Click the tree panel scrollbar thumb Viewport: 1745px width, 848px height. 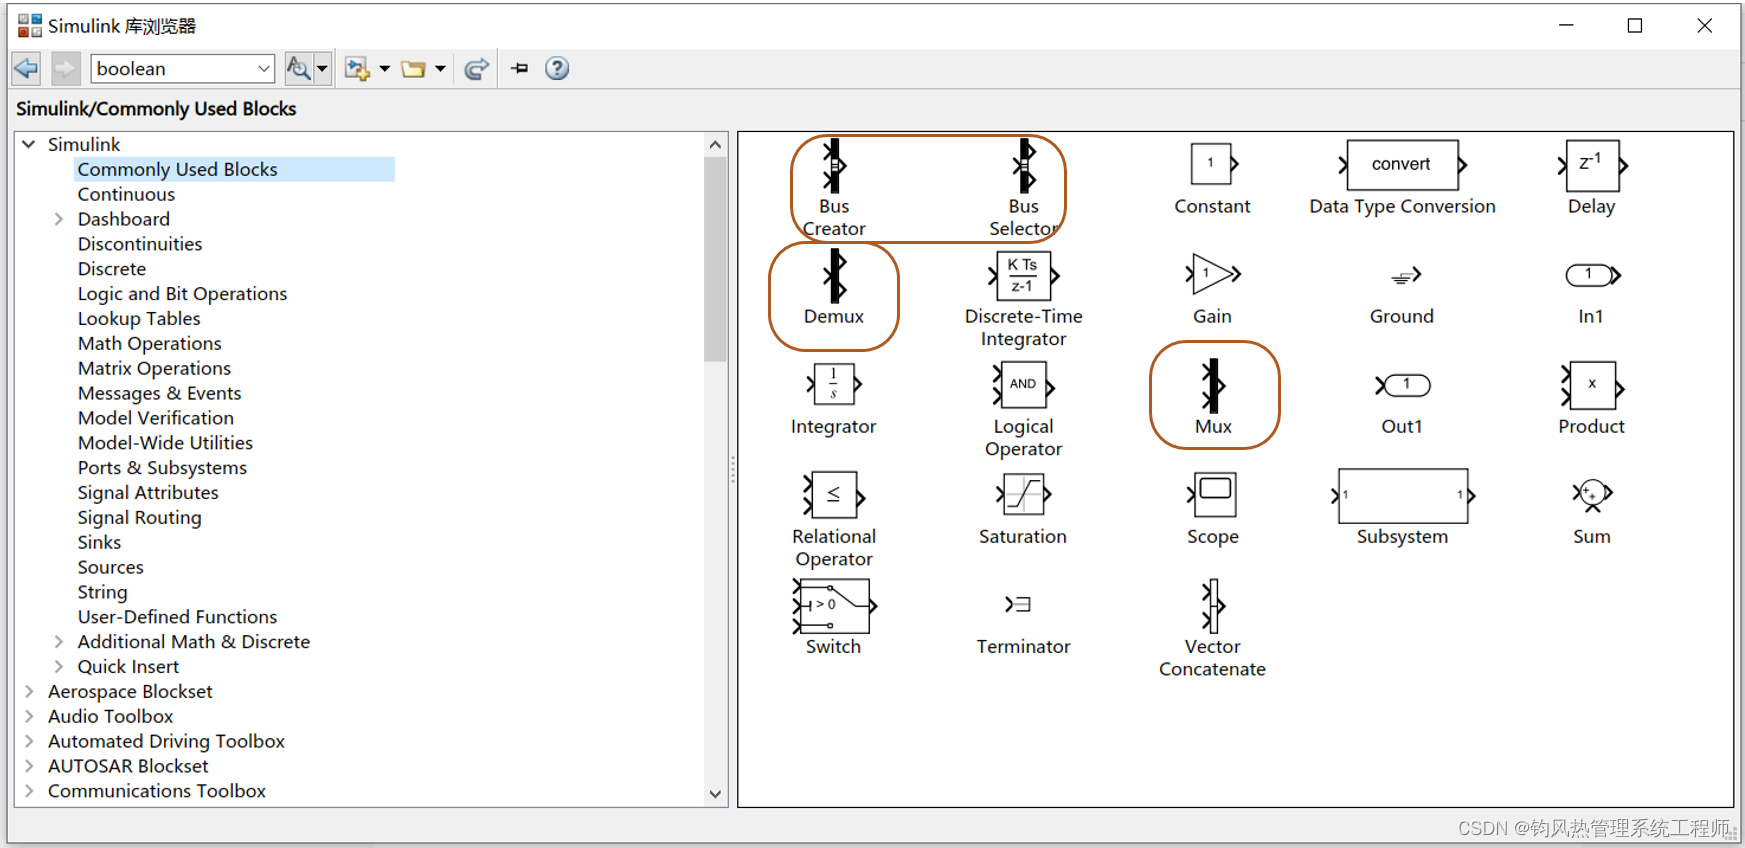[715, 260]
